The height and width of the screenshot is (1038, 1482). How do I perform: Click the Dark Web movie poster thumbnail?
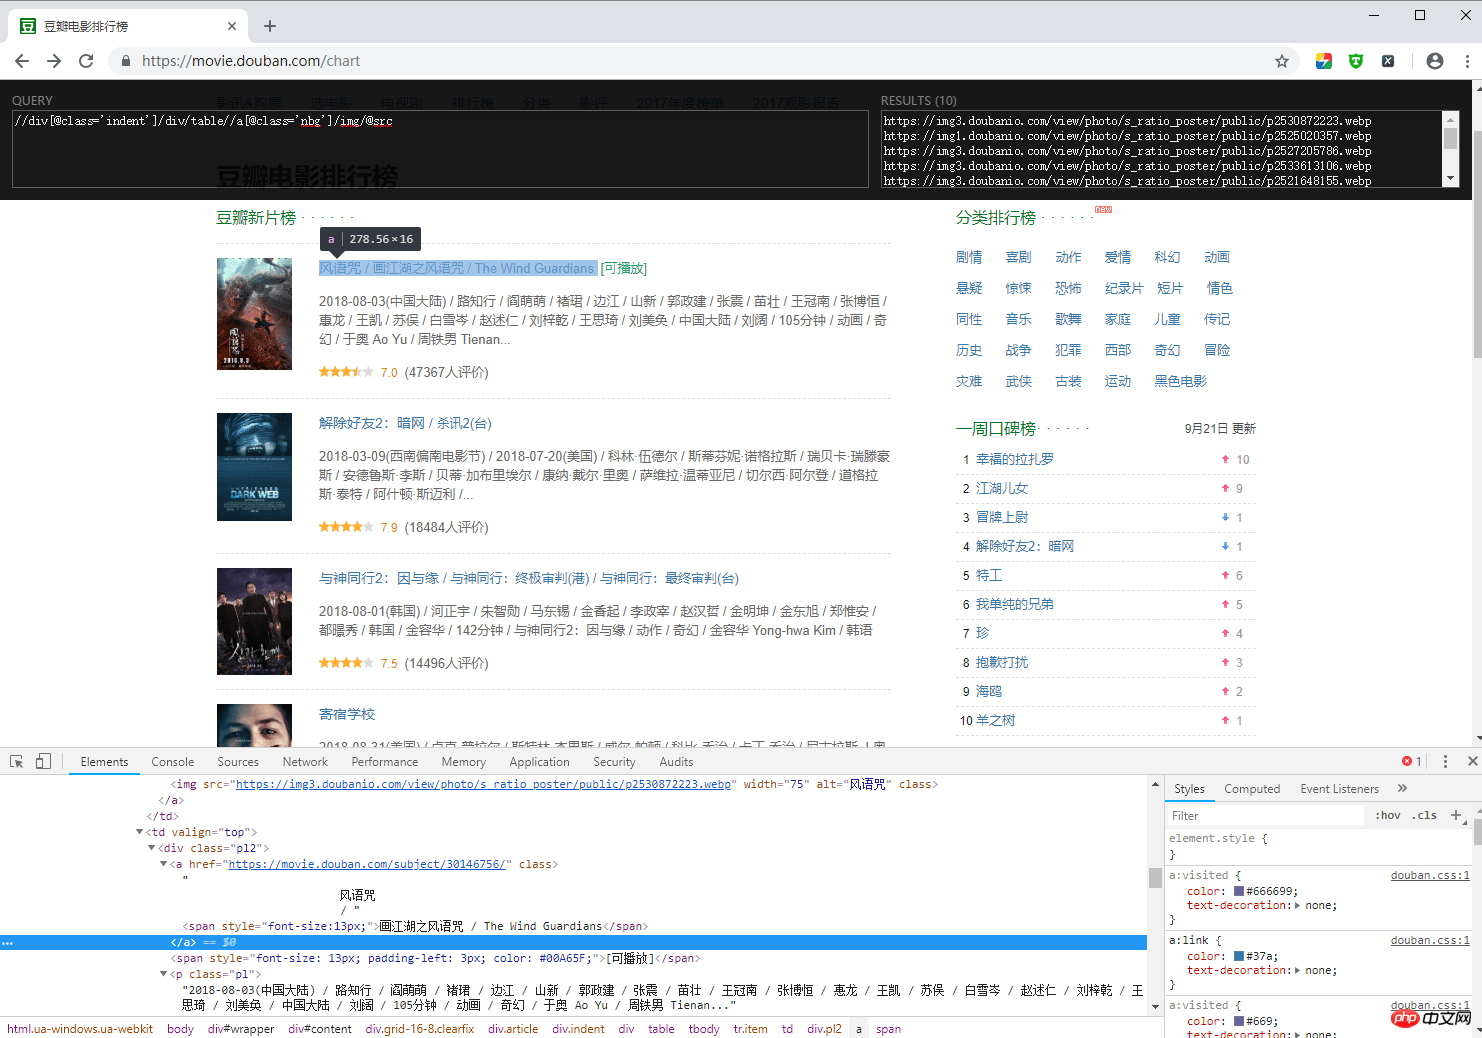point(254,467)
